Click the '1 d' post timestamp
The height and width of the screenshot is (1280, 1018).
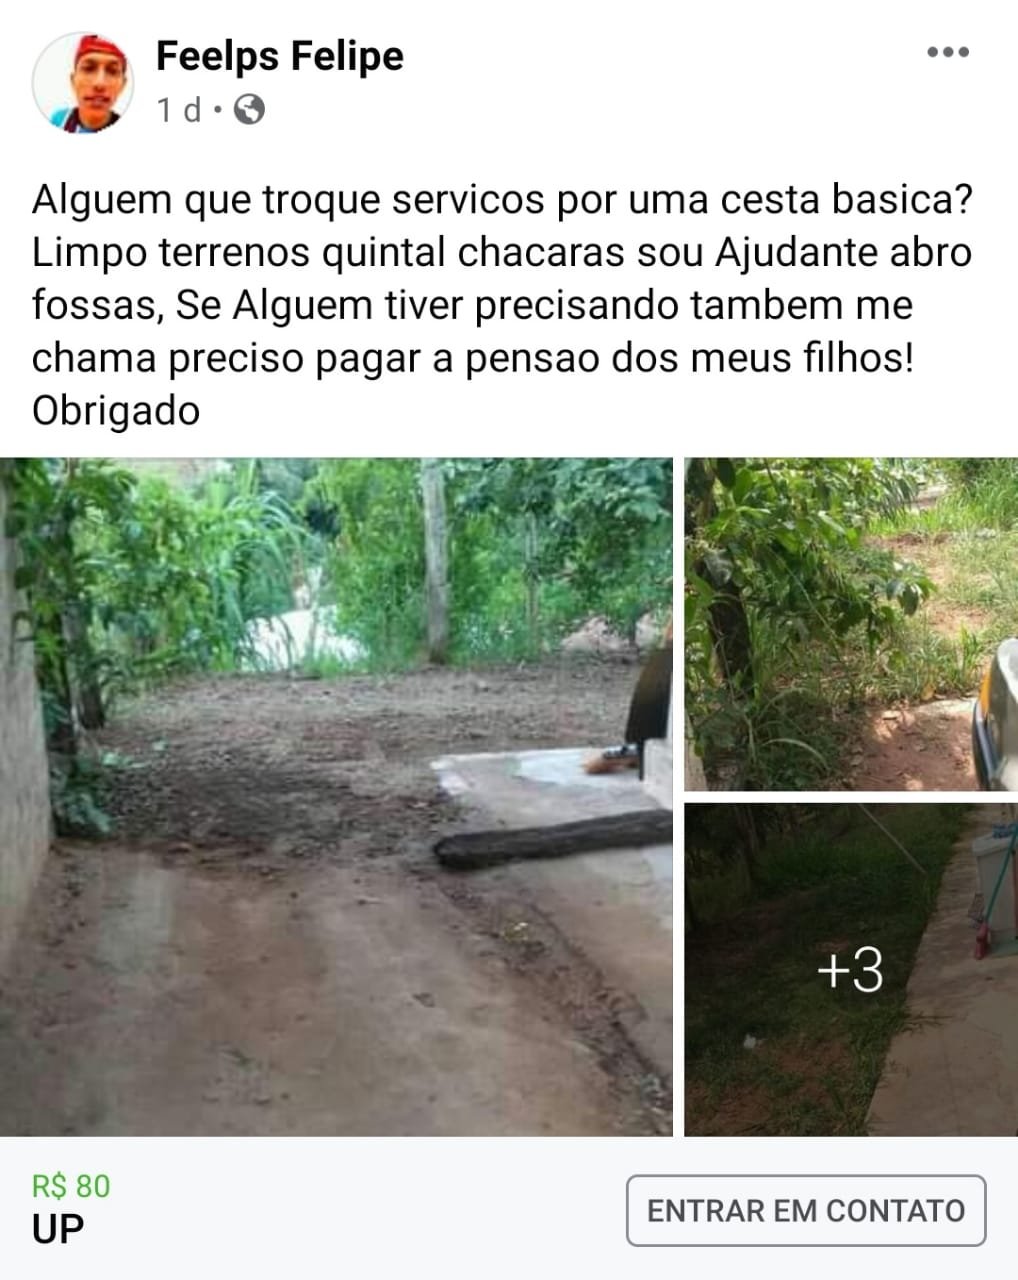coord(179,109)
